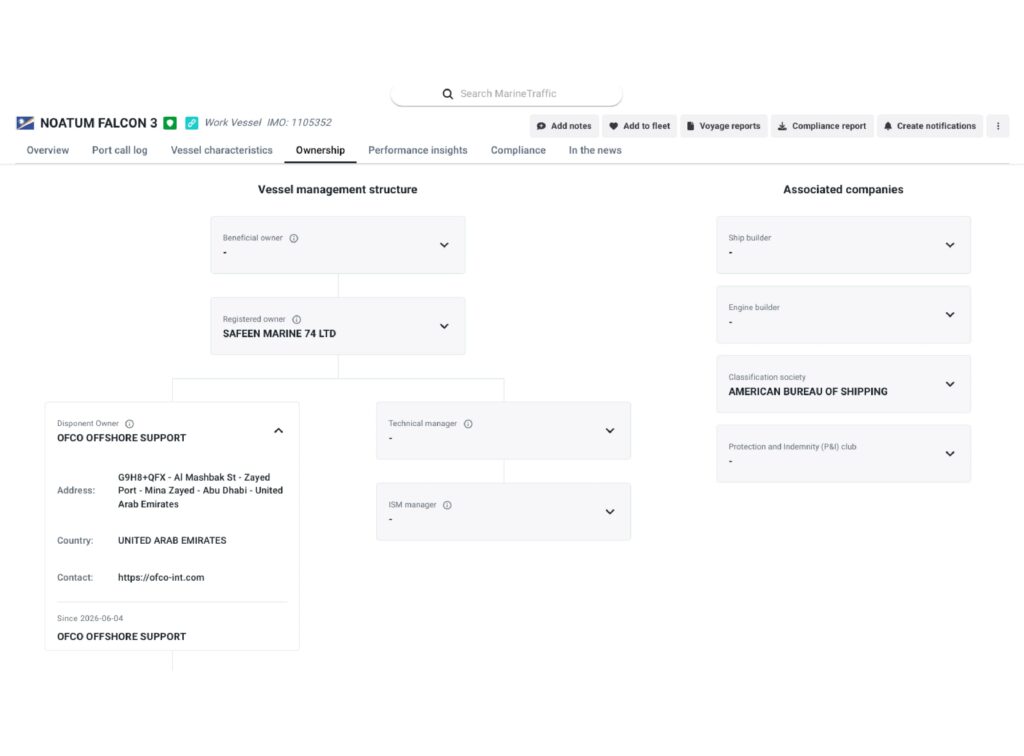Expand the Protection and Indemnity club card
This screenshot has width=1024, height=756.
[950, 454]
